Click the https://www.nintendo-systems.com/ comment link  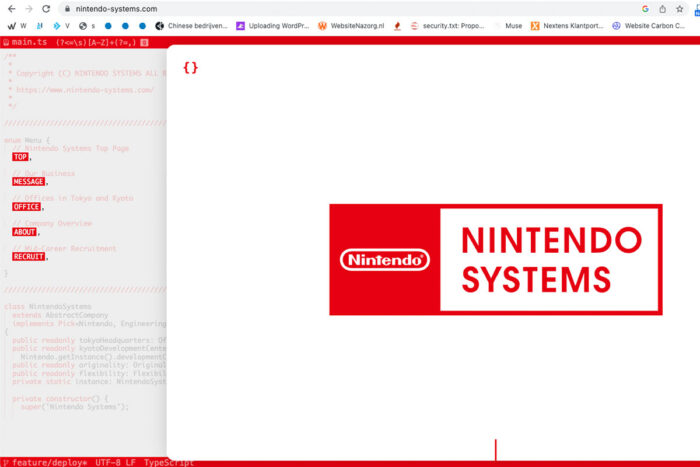[x=85, y=90]
